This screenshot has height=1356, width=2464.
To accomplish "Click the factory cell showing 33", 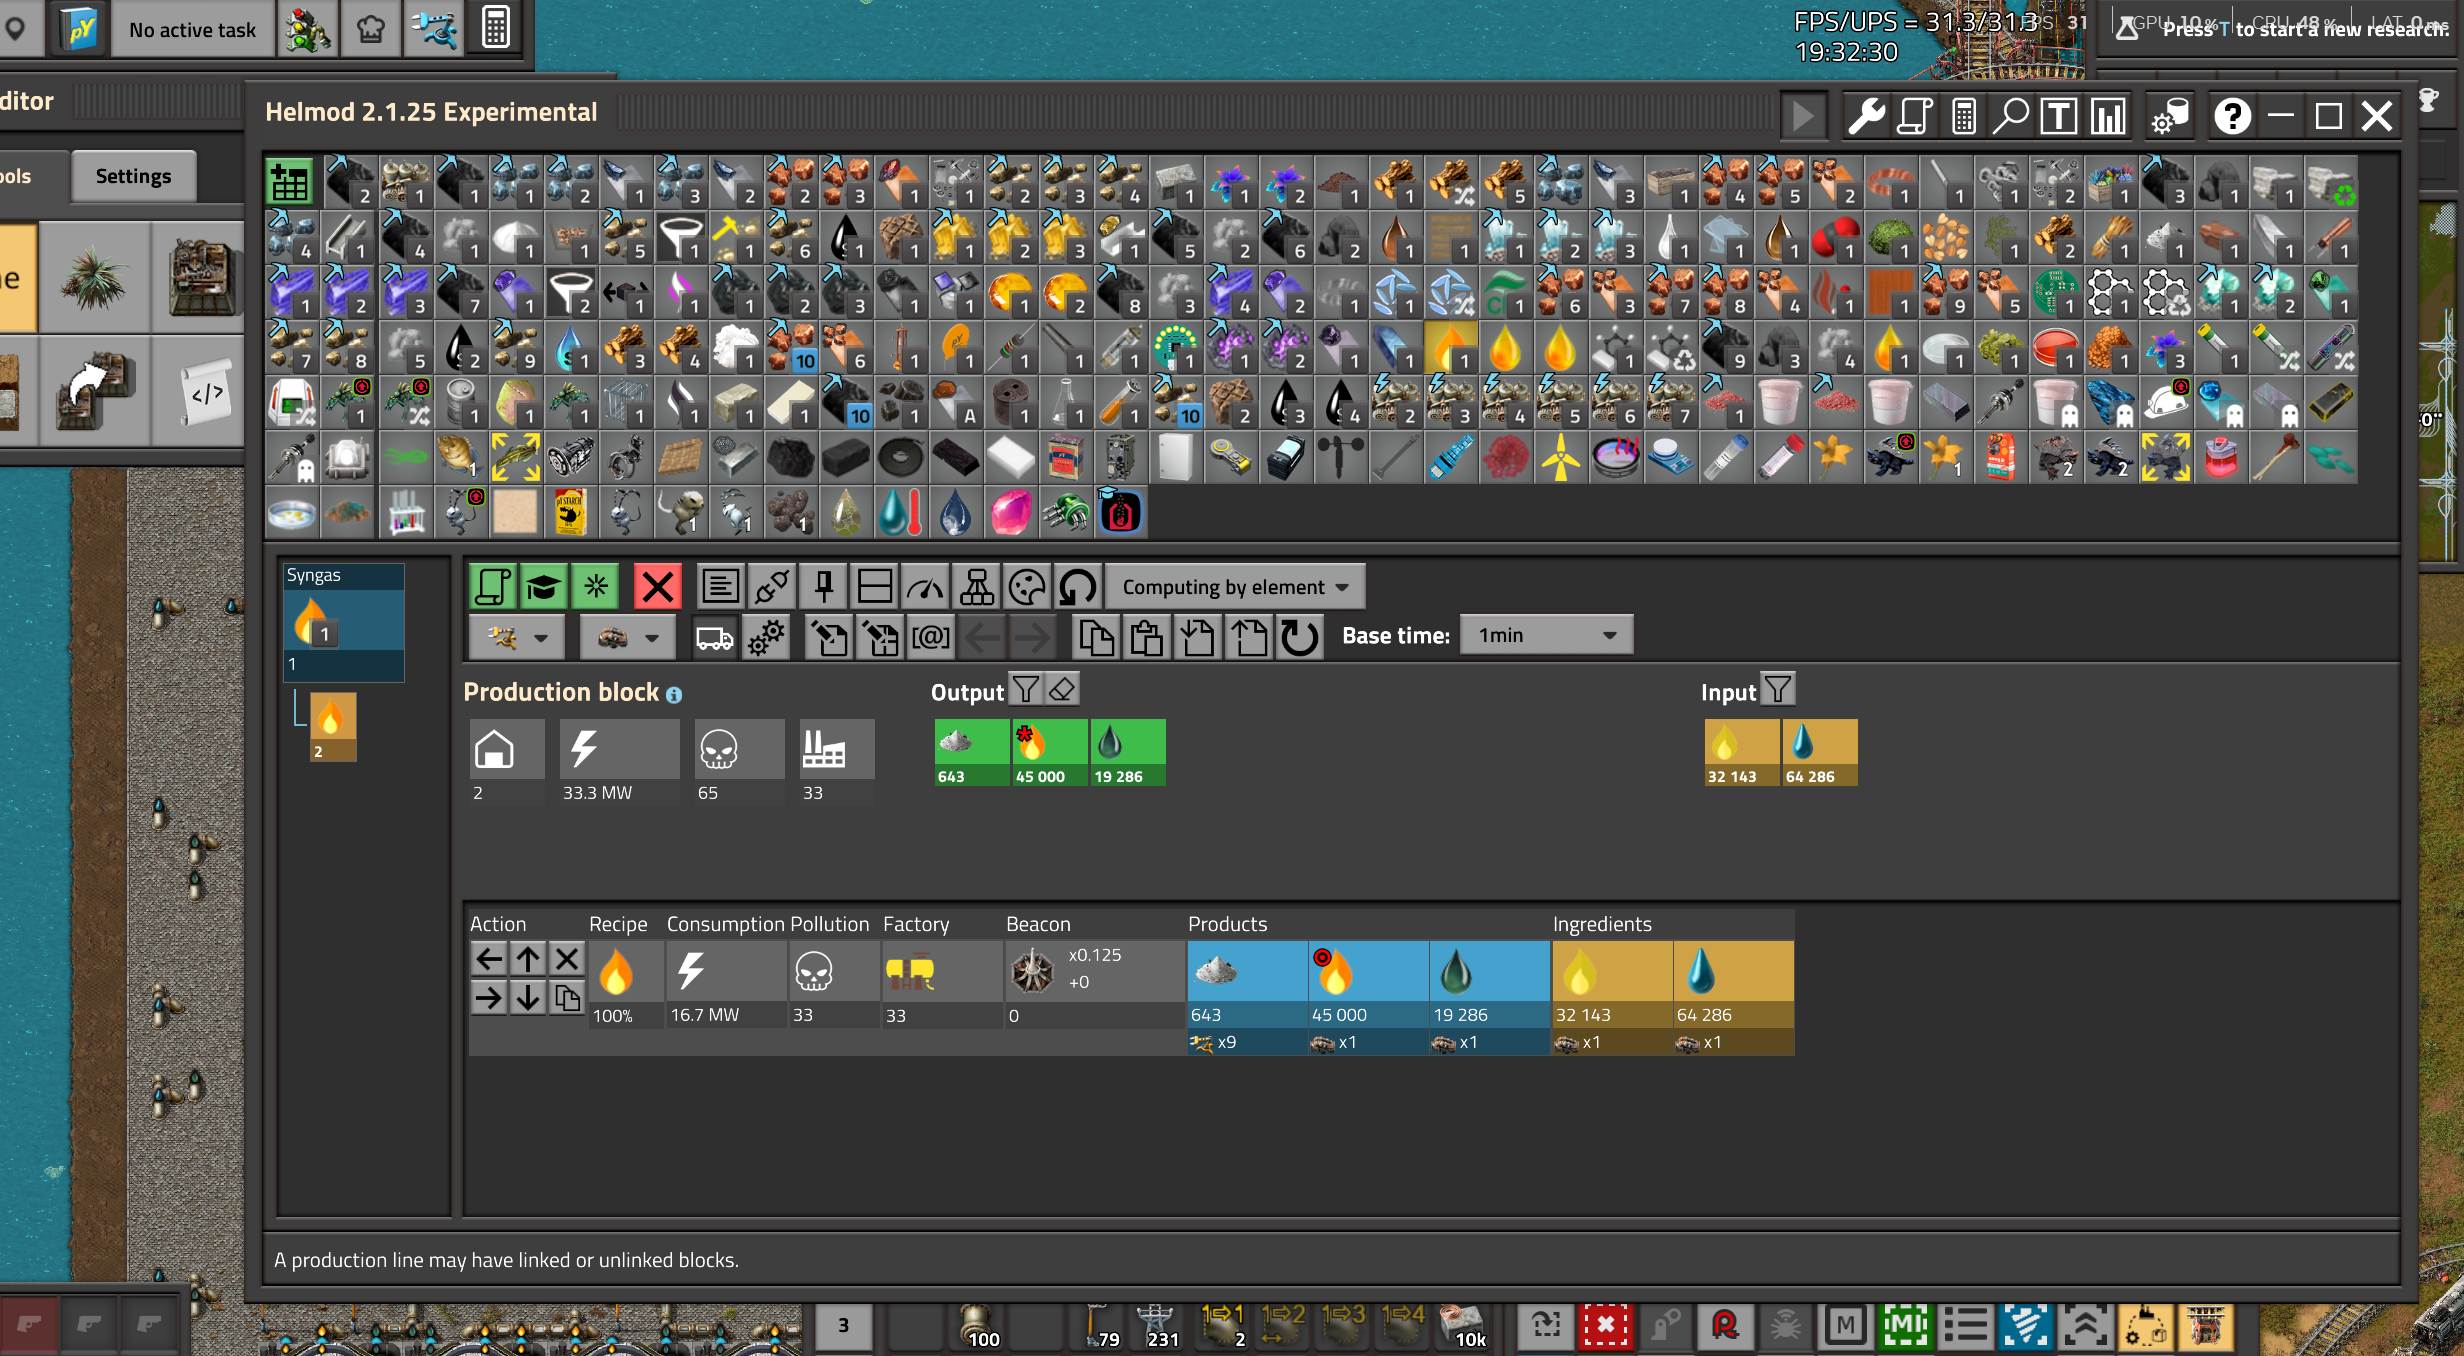I will 942,984.
